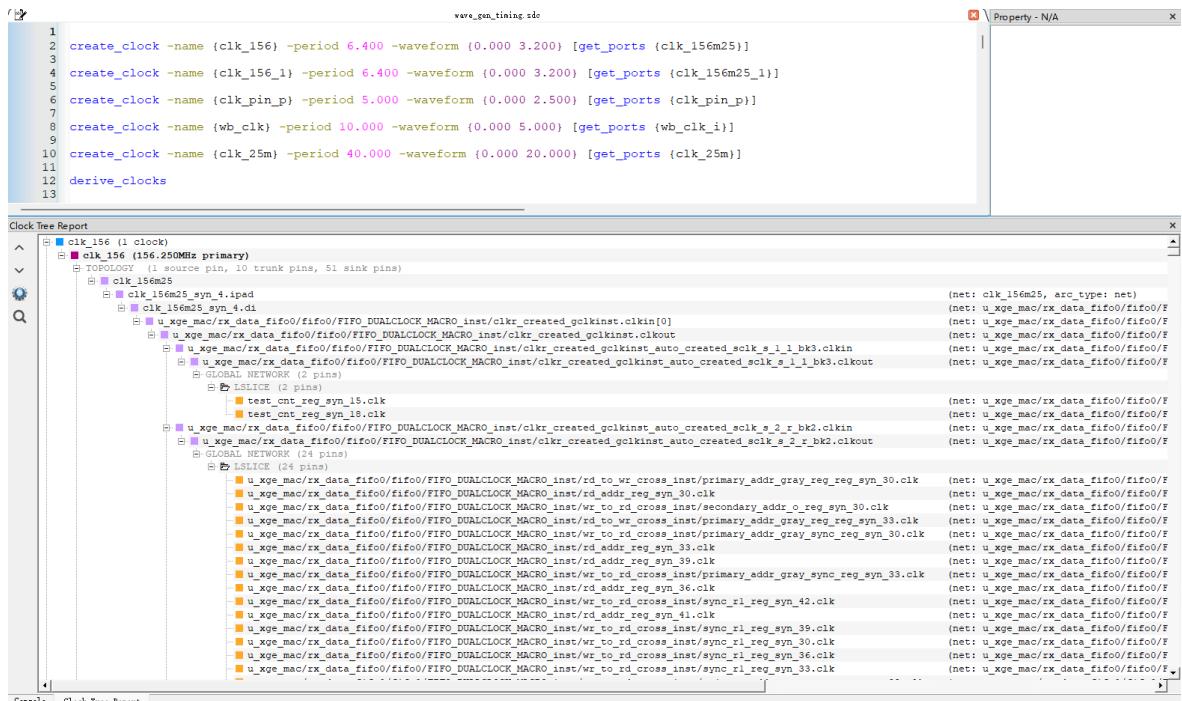Select the test_cnt_reg_syn_15.clk row
This screenshot has height=701, width=1182.
(x=317, y=401)
